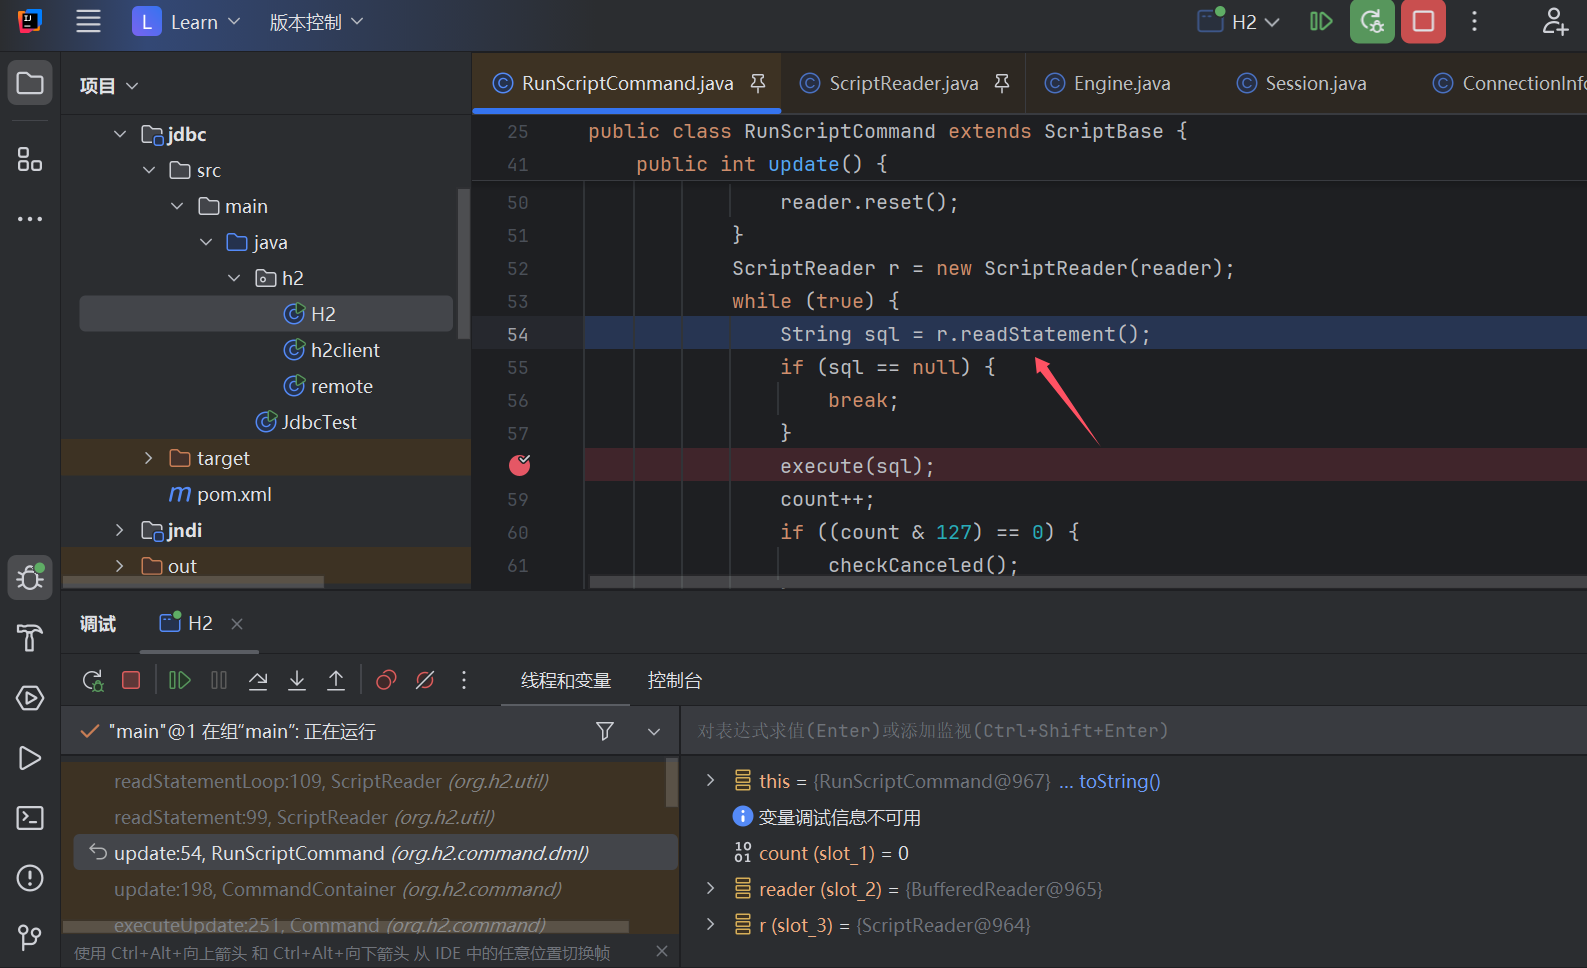Viewport: 1587px width, 968px height.
Task: Show more tool windows ellipsis
Action: click(x=30, y=218)
